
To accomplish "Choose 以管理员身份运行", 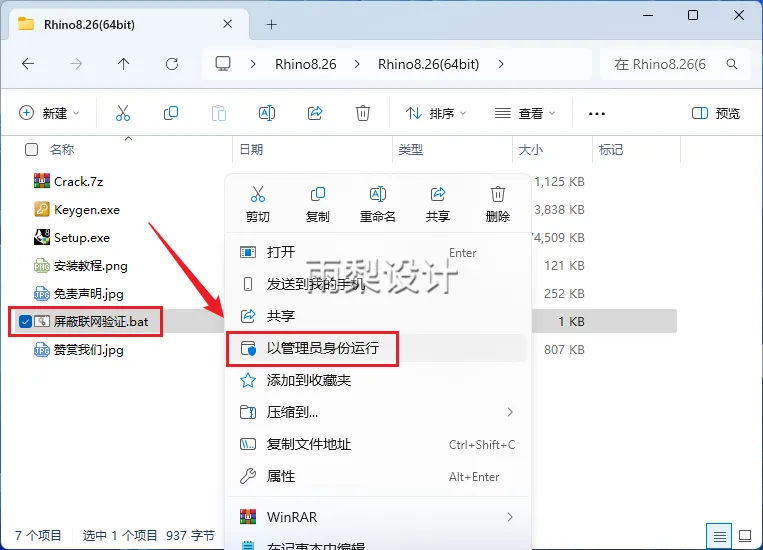I will 378,348.
